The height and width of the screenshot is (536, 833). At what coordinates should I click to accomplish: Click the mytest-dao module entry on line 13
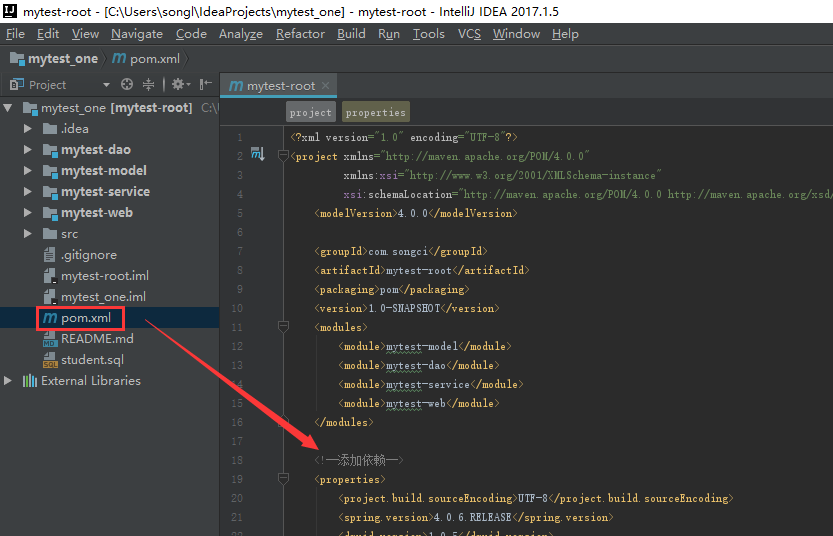click(x=416, y=365)
